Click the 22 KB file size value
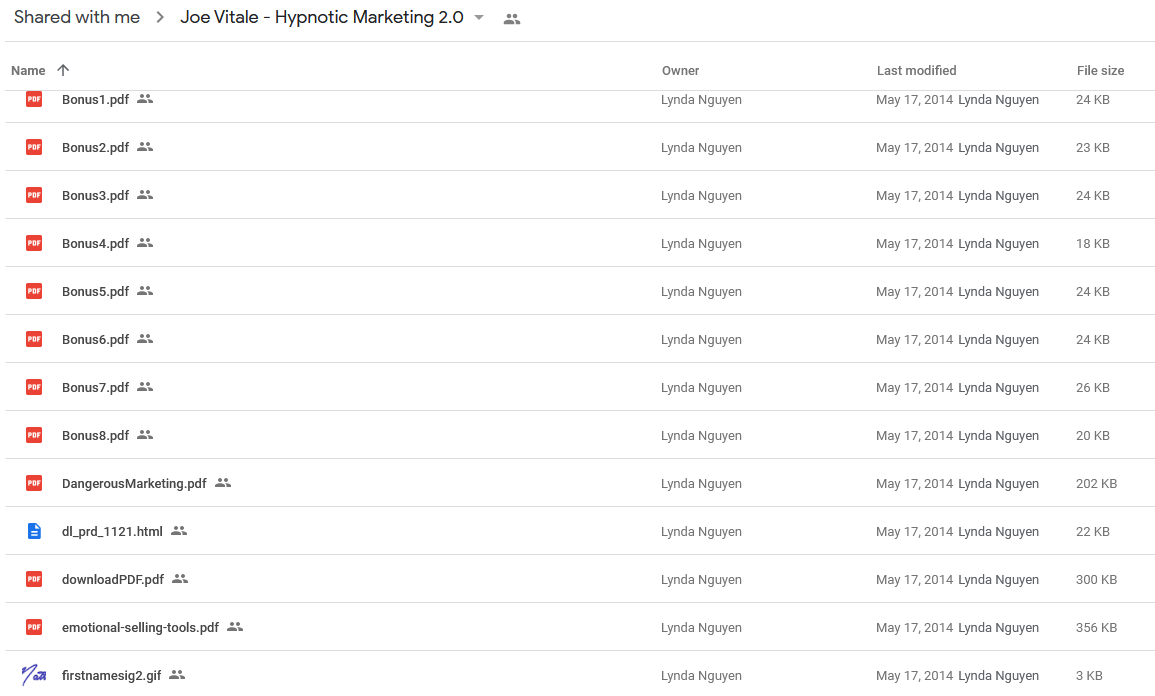Viewport: 1155px width, 696px height. [x=1092, y=532]
